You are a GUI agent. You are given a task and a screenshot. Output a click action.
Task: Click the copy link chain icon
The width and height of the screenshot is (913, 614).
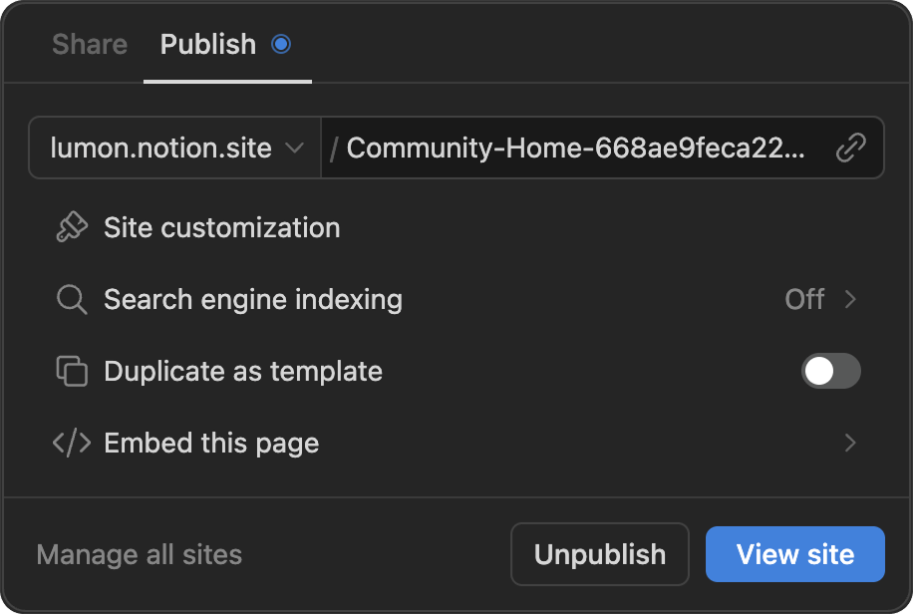click(851, 147)
